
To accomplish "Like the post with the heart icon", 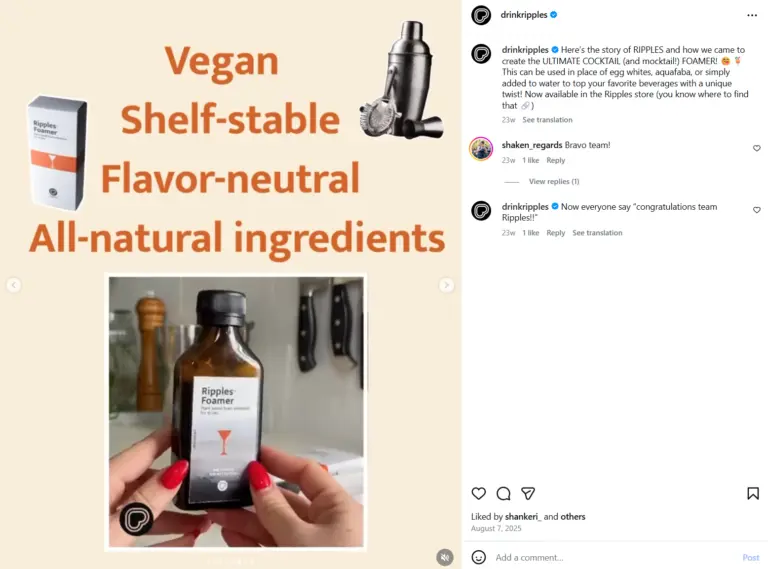I will (x=479, y=493).
